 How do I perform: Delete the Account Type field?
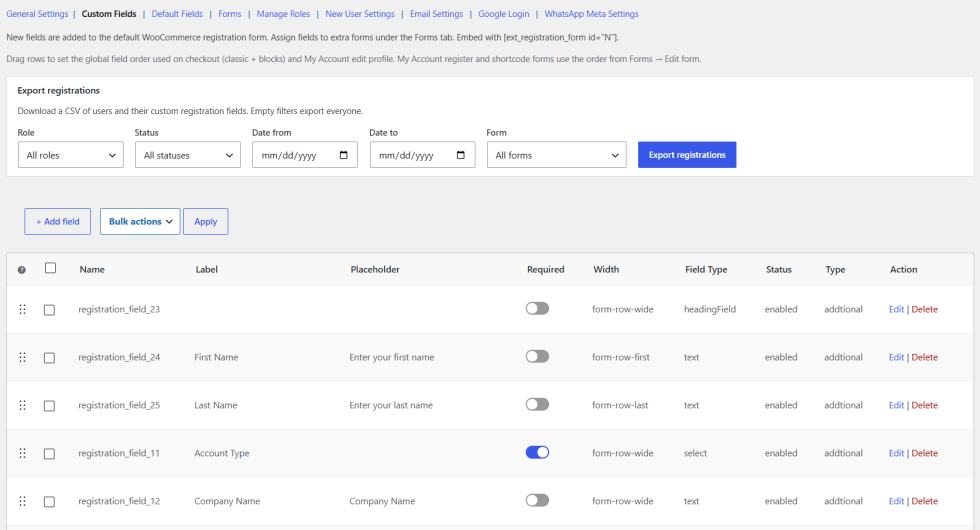tap(924, 453)
